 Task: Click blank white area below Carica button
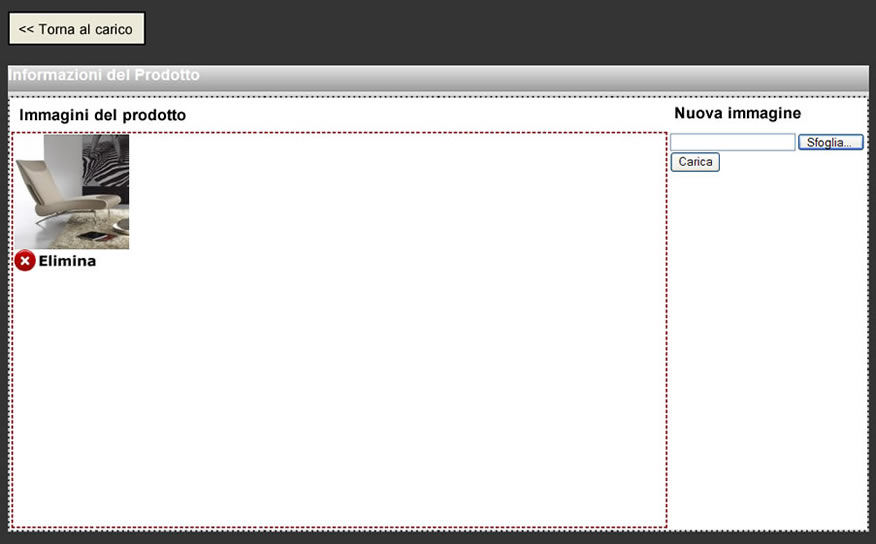766,350
